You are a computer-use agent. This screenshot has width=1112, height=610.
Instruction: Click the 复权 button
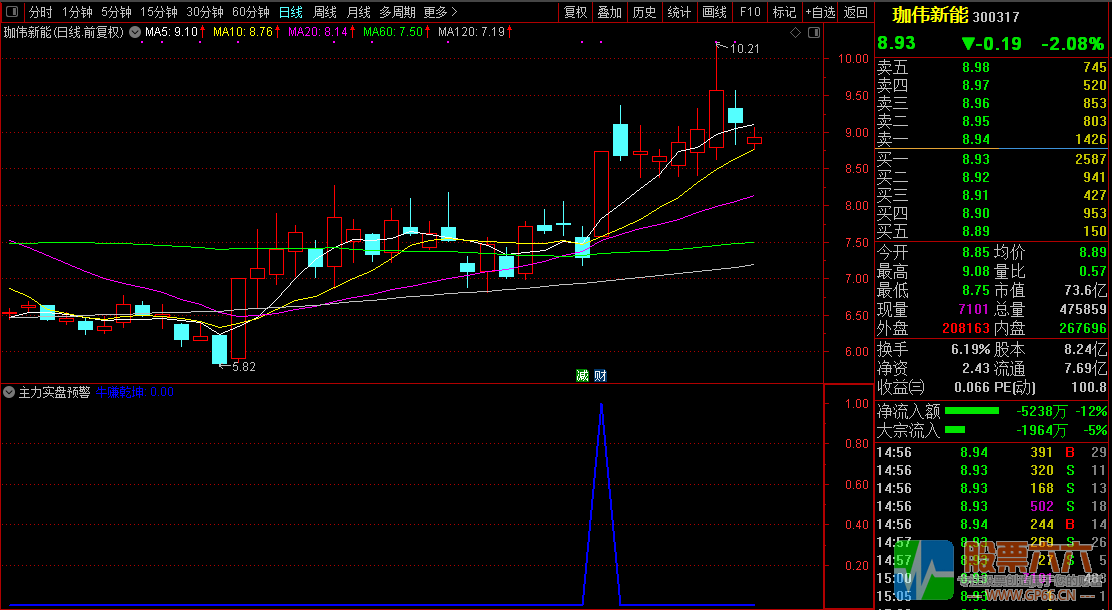[x=575, y=12]
